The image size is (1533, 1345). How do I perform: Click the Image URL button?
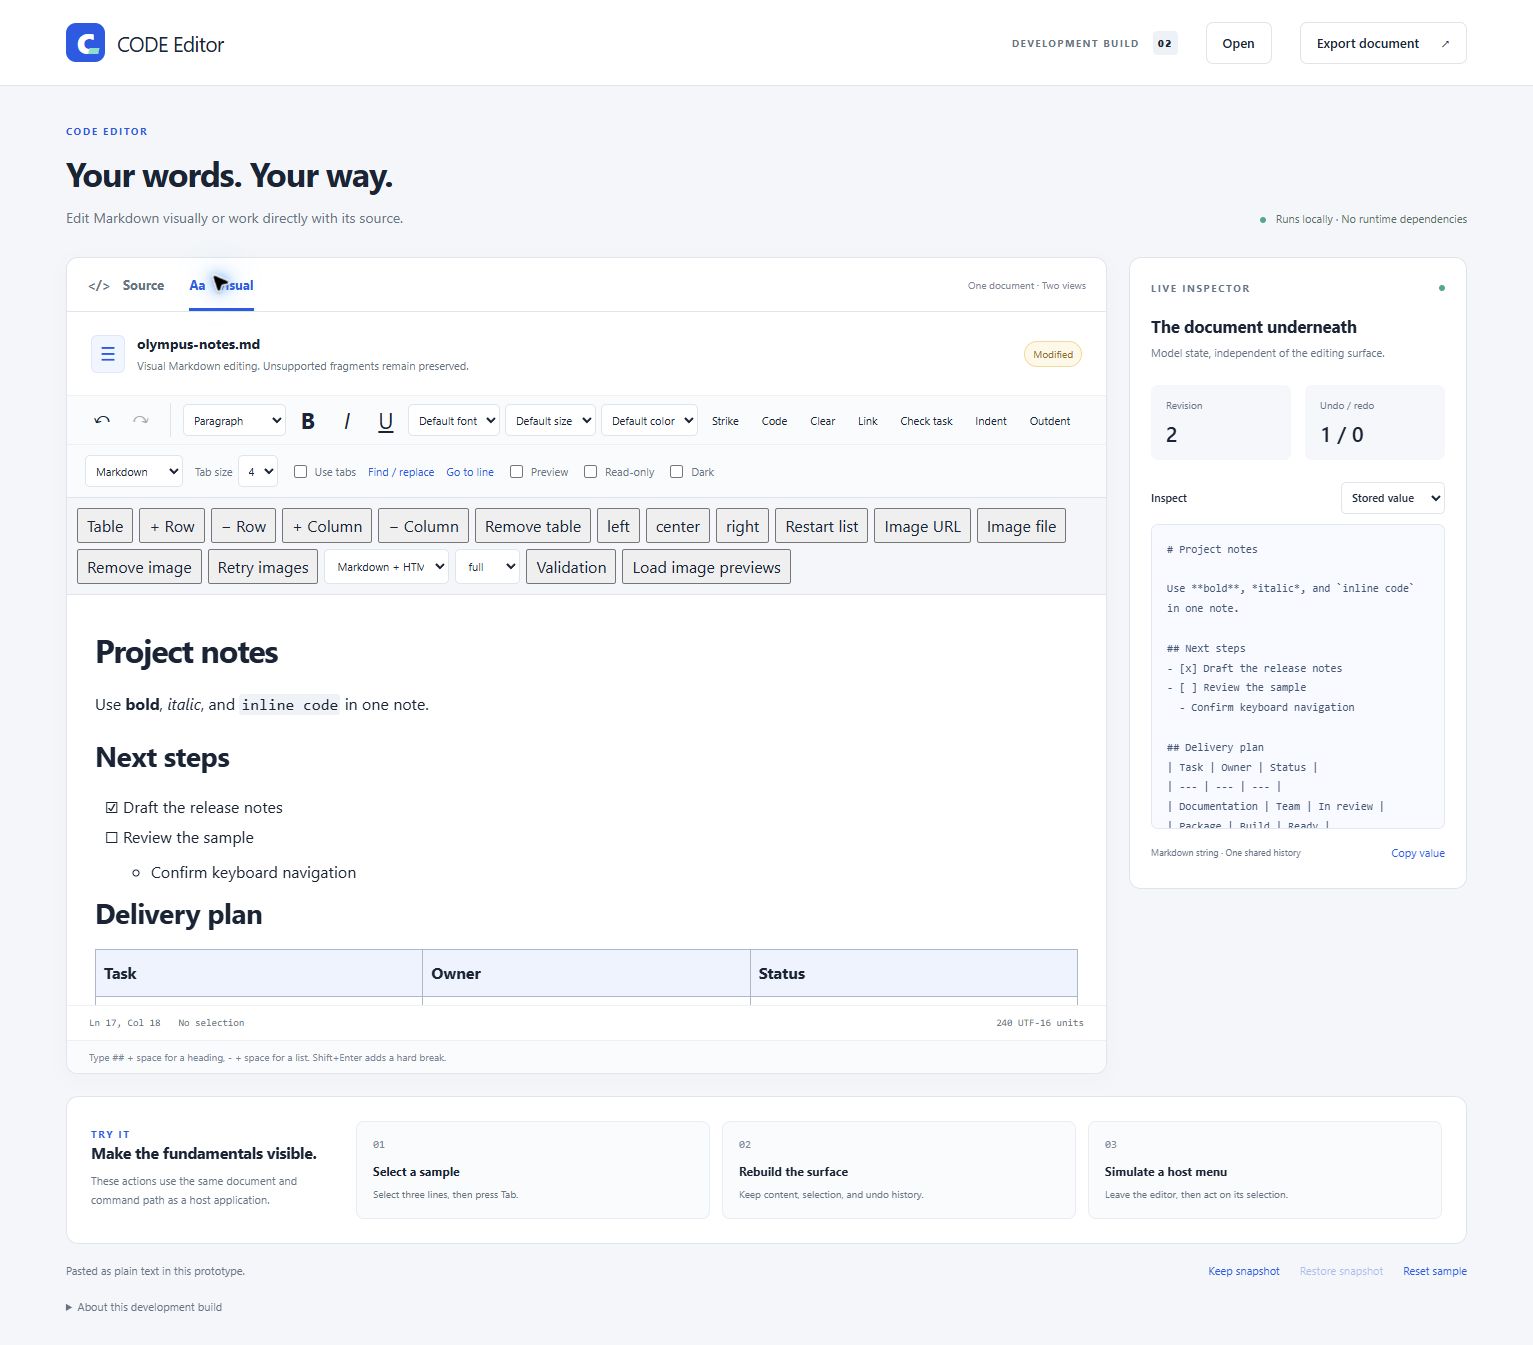pos(922,526)
